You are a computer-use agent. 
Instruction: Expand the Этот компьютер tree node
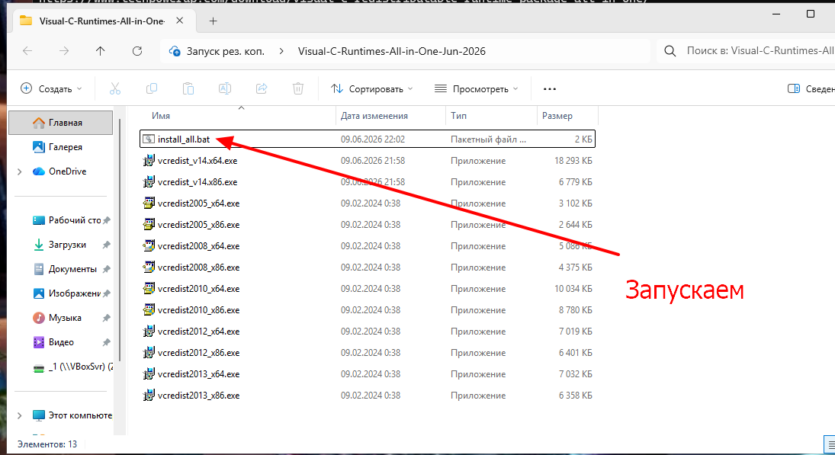20,416
